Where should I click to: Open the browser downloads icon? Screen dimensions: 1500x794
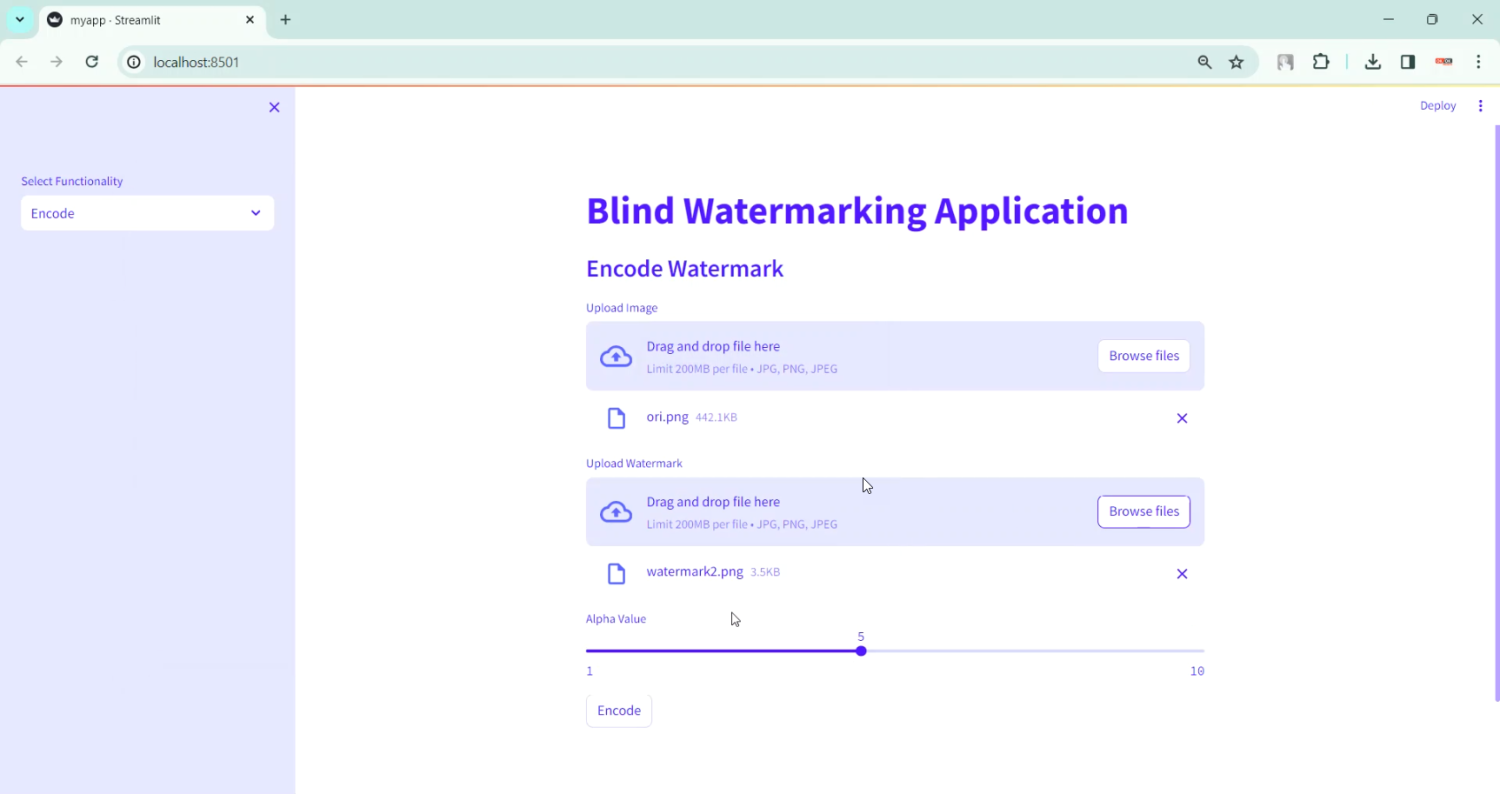(x=1373, y=62)
